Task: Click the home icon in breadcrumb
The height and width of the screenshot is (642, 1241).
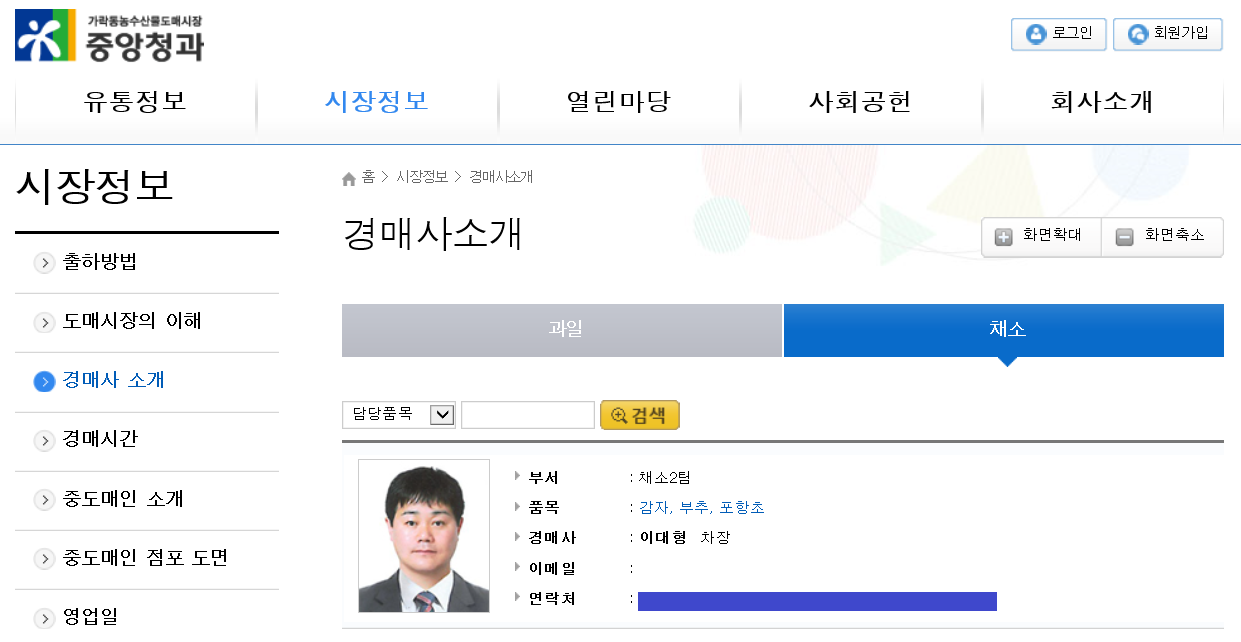Action: (349, 178)
